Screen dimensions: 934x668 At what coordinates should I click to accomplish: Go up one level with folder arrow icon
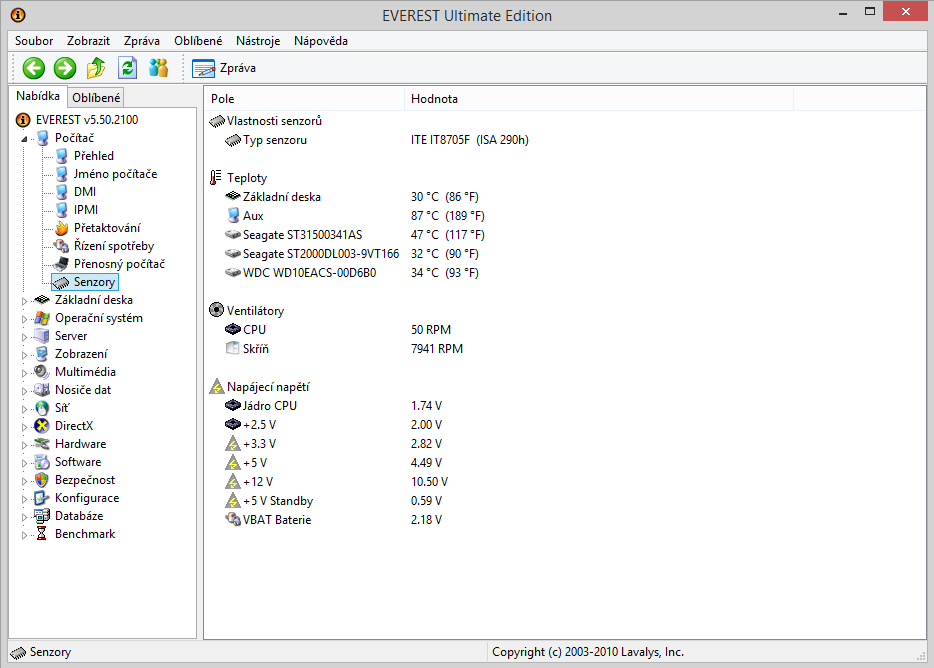pyautogui.click(x=96, y=68)
